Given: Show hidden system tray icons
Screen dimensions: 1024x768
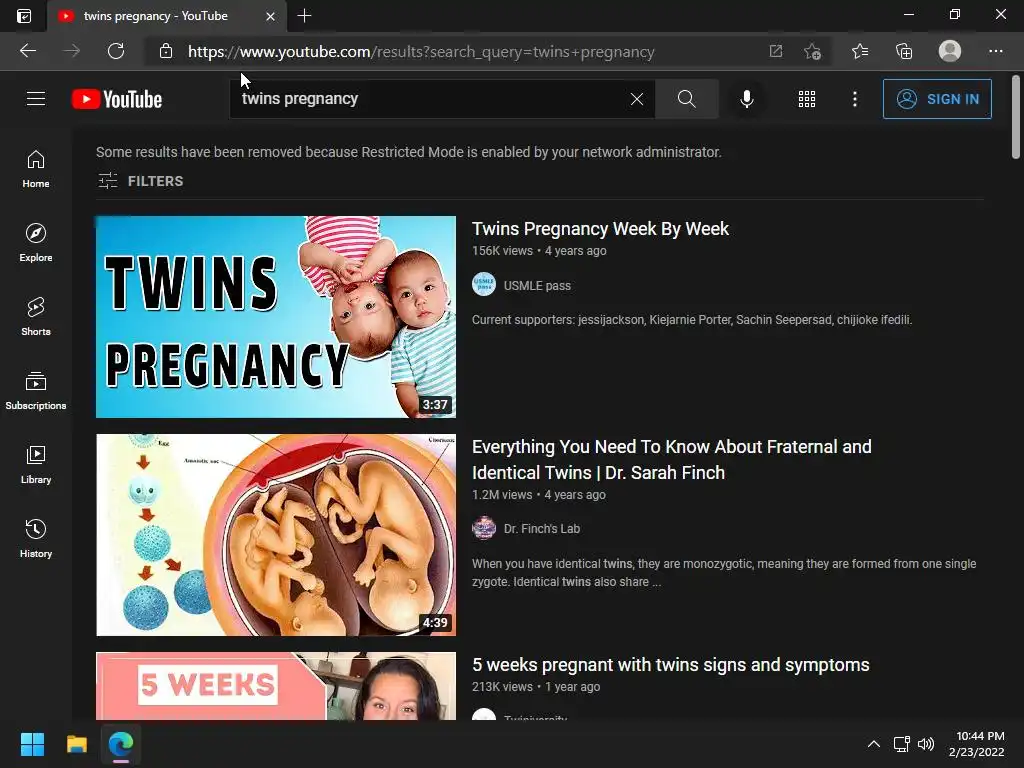Looking at the screenshot, I should 873,744.
